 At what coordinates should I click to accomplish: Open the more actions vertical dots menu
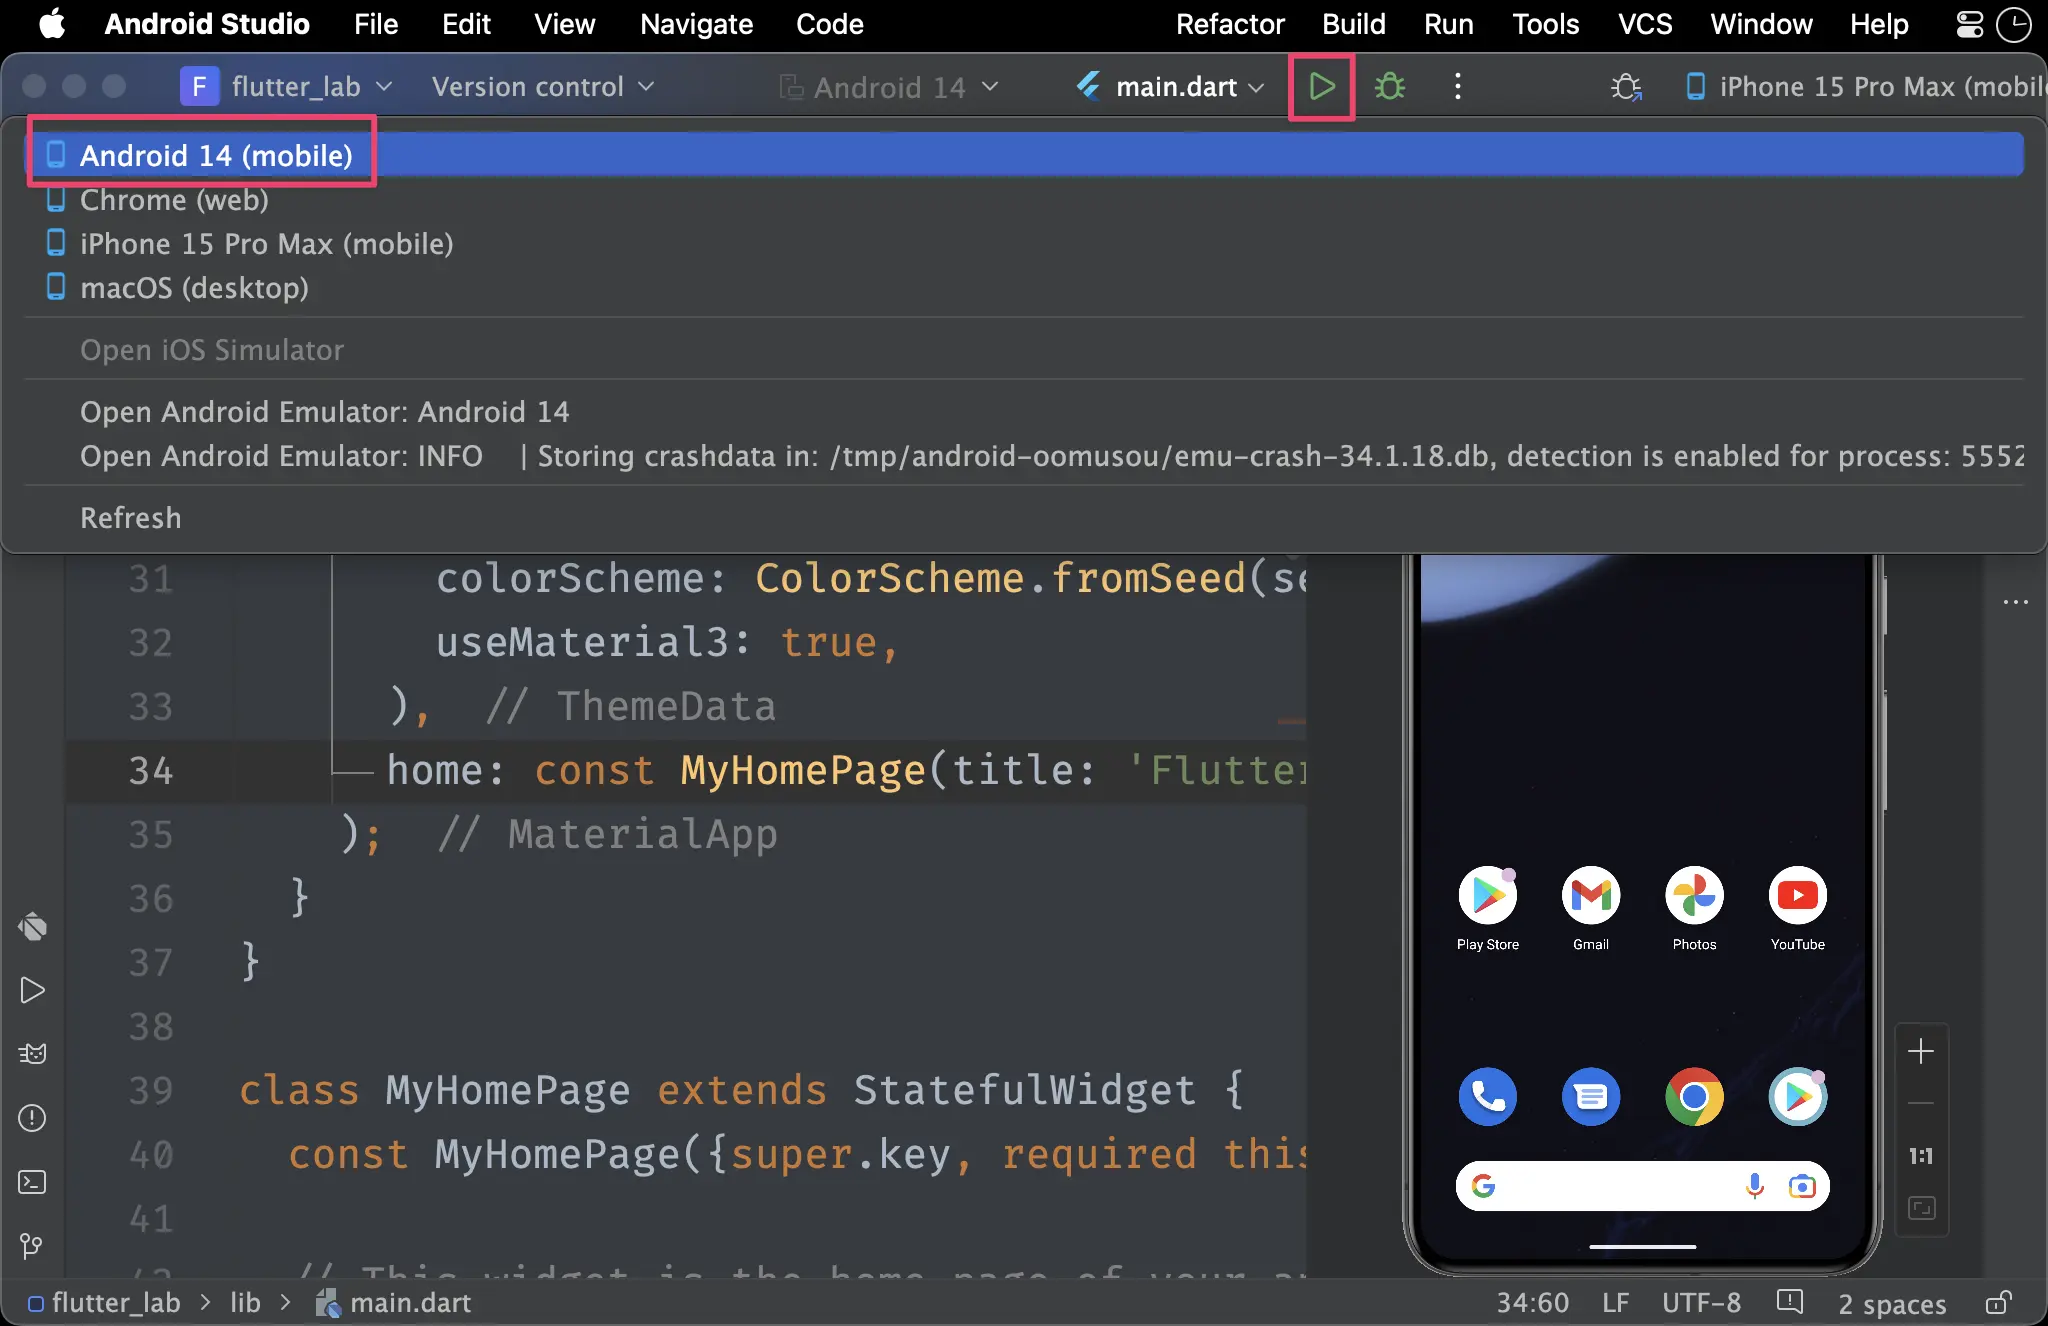(x=1457, y=87)
